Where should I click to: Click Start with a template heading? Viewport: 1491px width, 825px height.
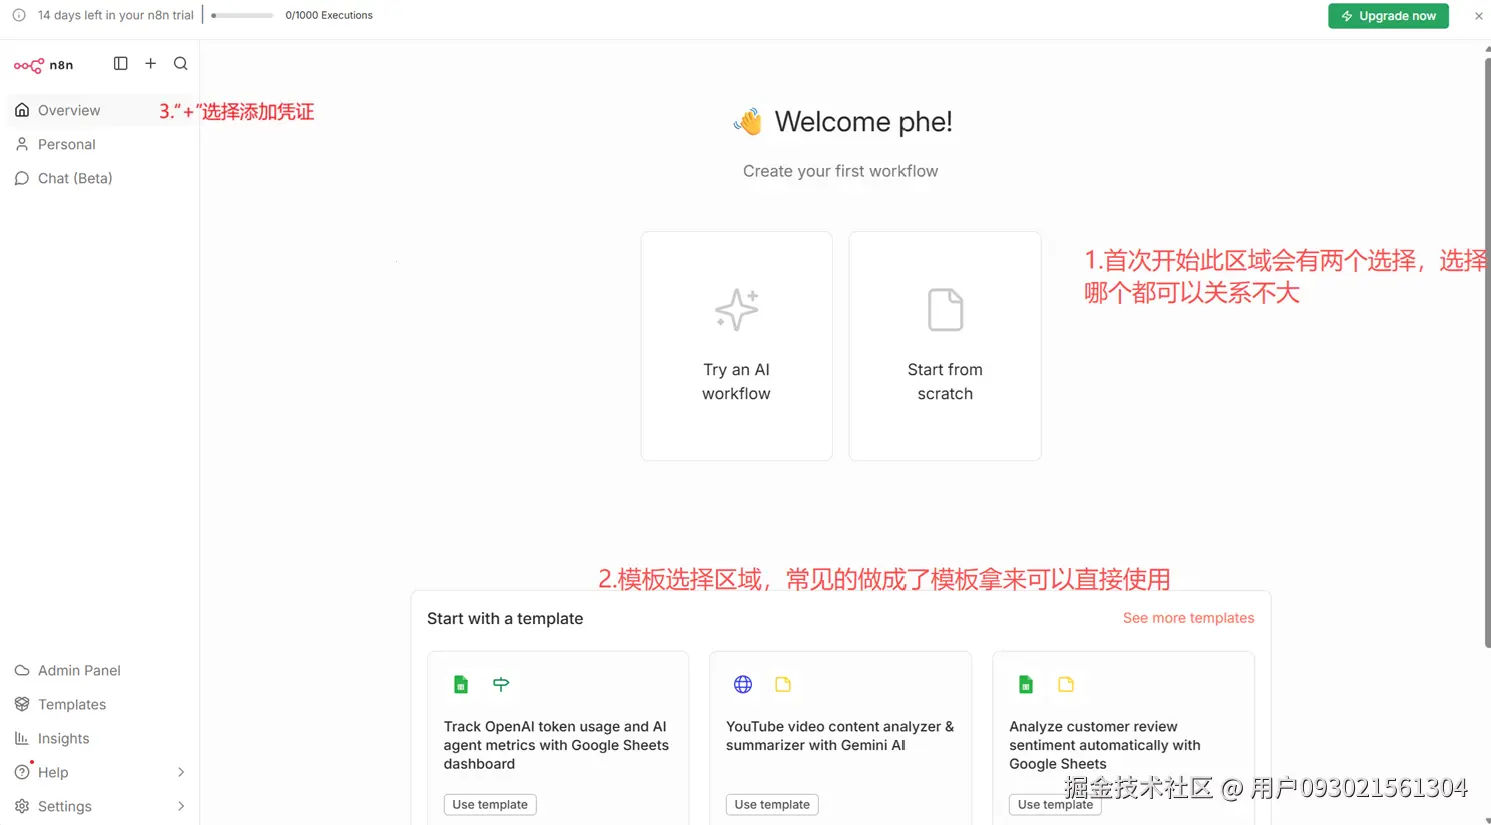(x=505, y=619)
